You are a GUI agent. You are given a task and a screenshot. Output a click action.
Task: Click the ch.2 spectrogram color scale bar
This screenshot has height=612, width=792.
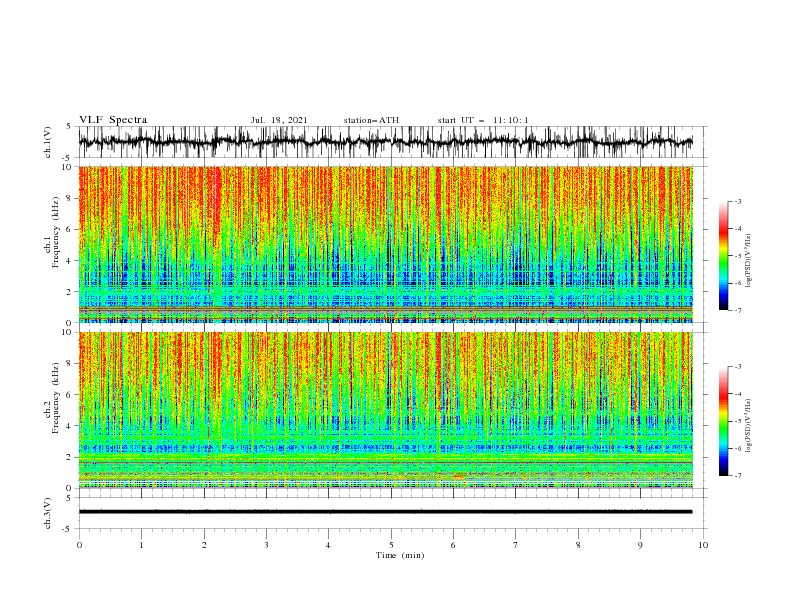pos(724,421)
